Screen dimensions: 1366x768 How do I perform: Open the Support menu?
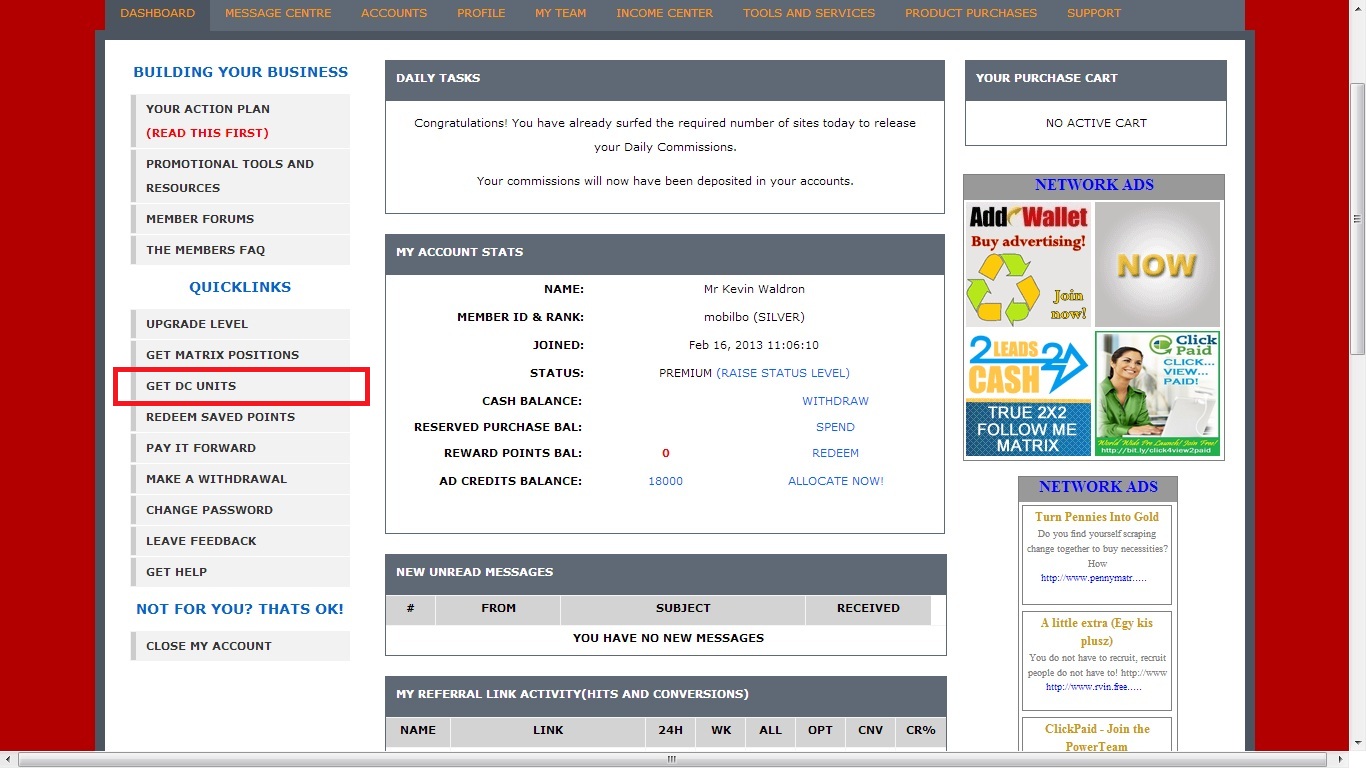[1094, 13]
